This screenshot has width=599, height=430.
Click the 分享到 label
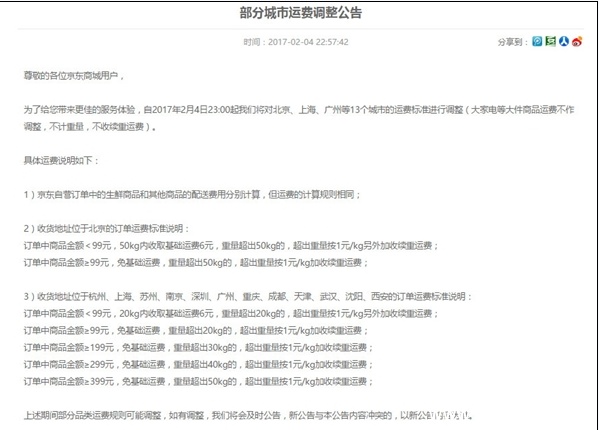(x=513, y=42)
